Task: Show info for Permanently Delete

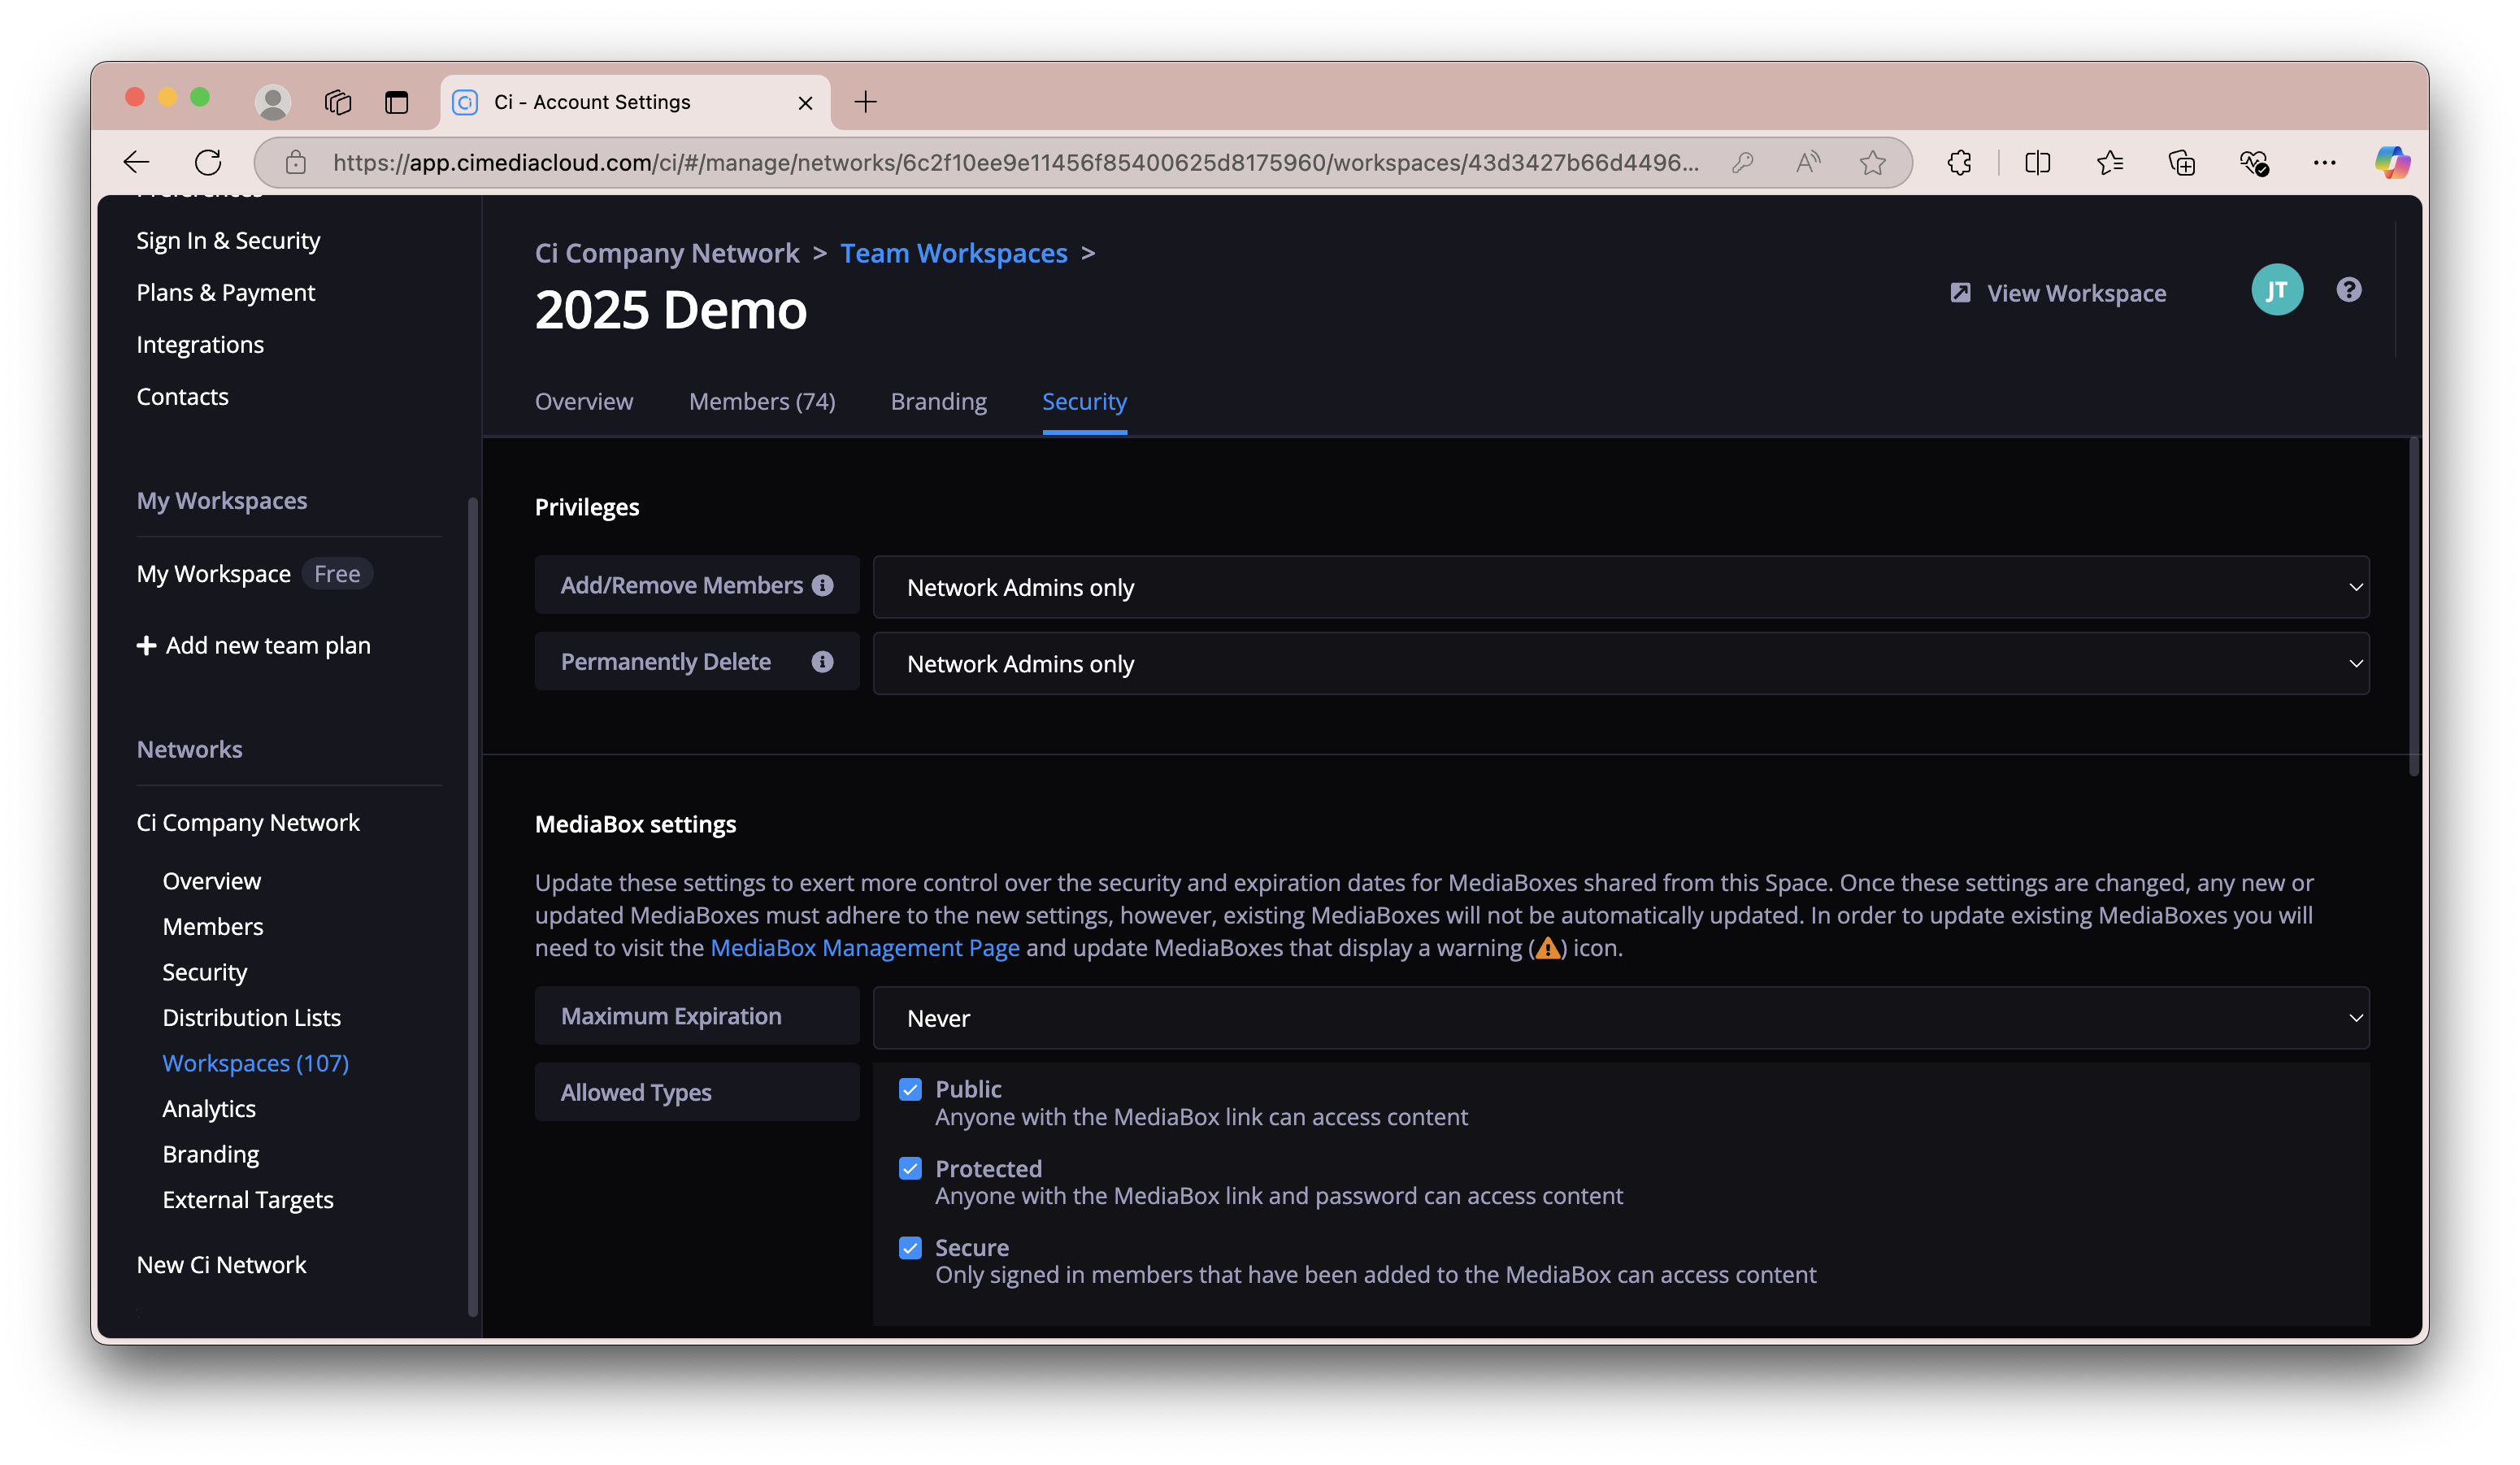Action: click(823, 662)
